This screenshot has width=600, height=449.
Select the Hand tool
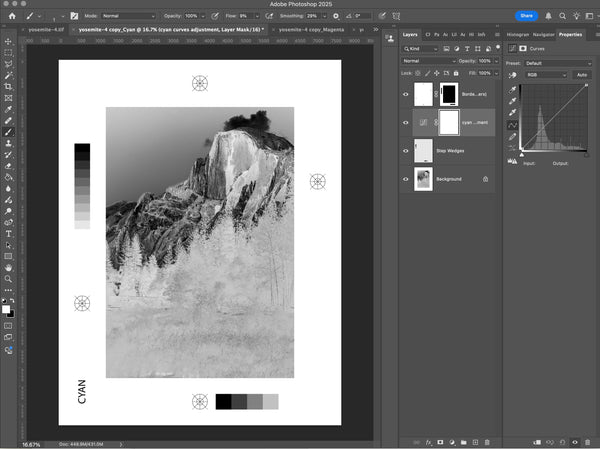click(x=8, y=268)
